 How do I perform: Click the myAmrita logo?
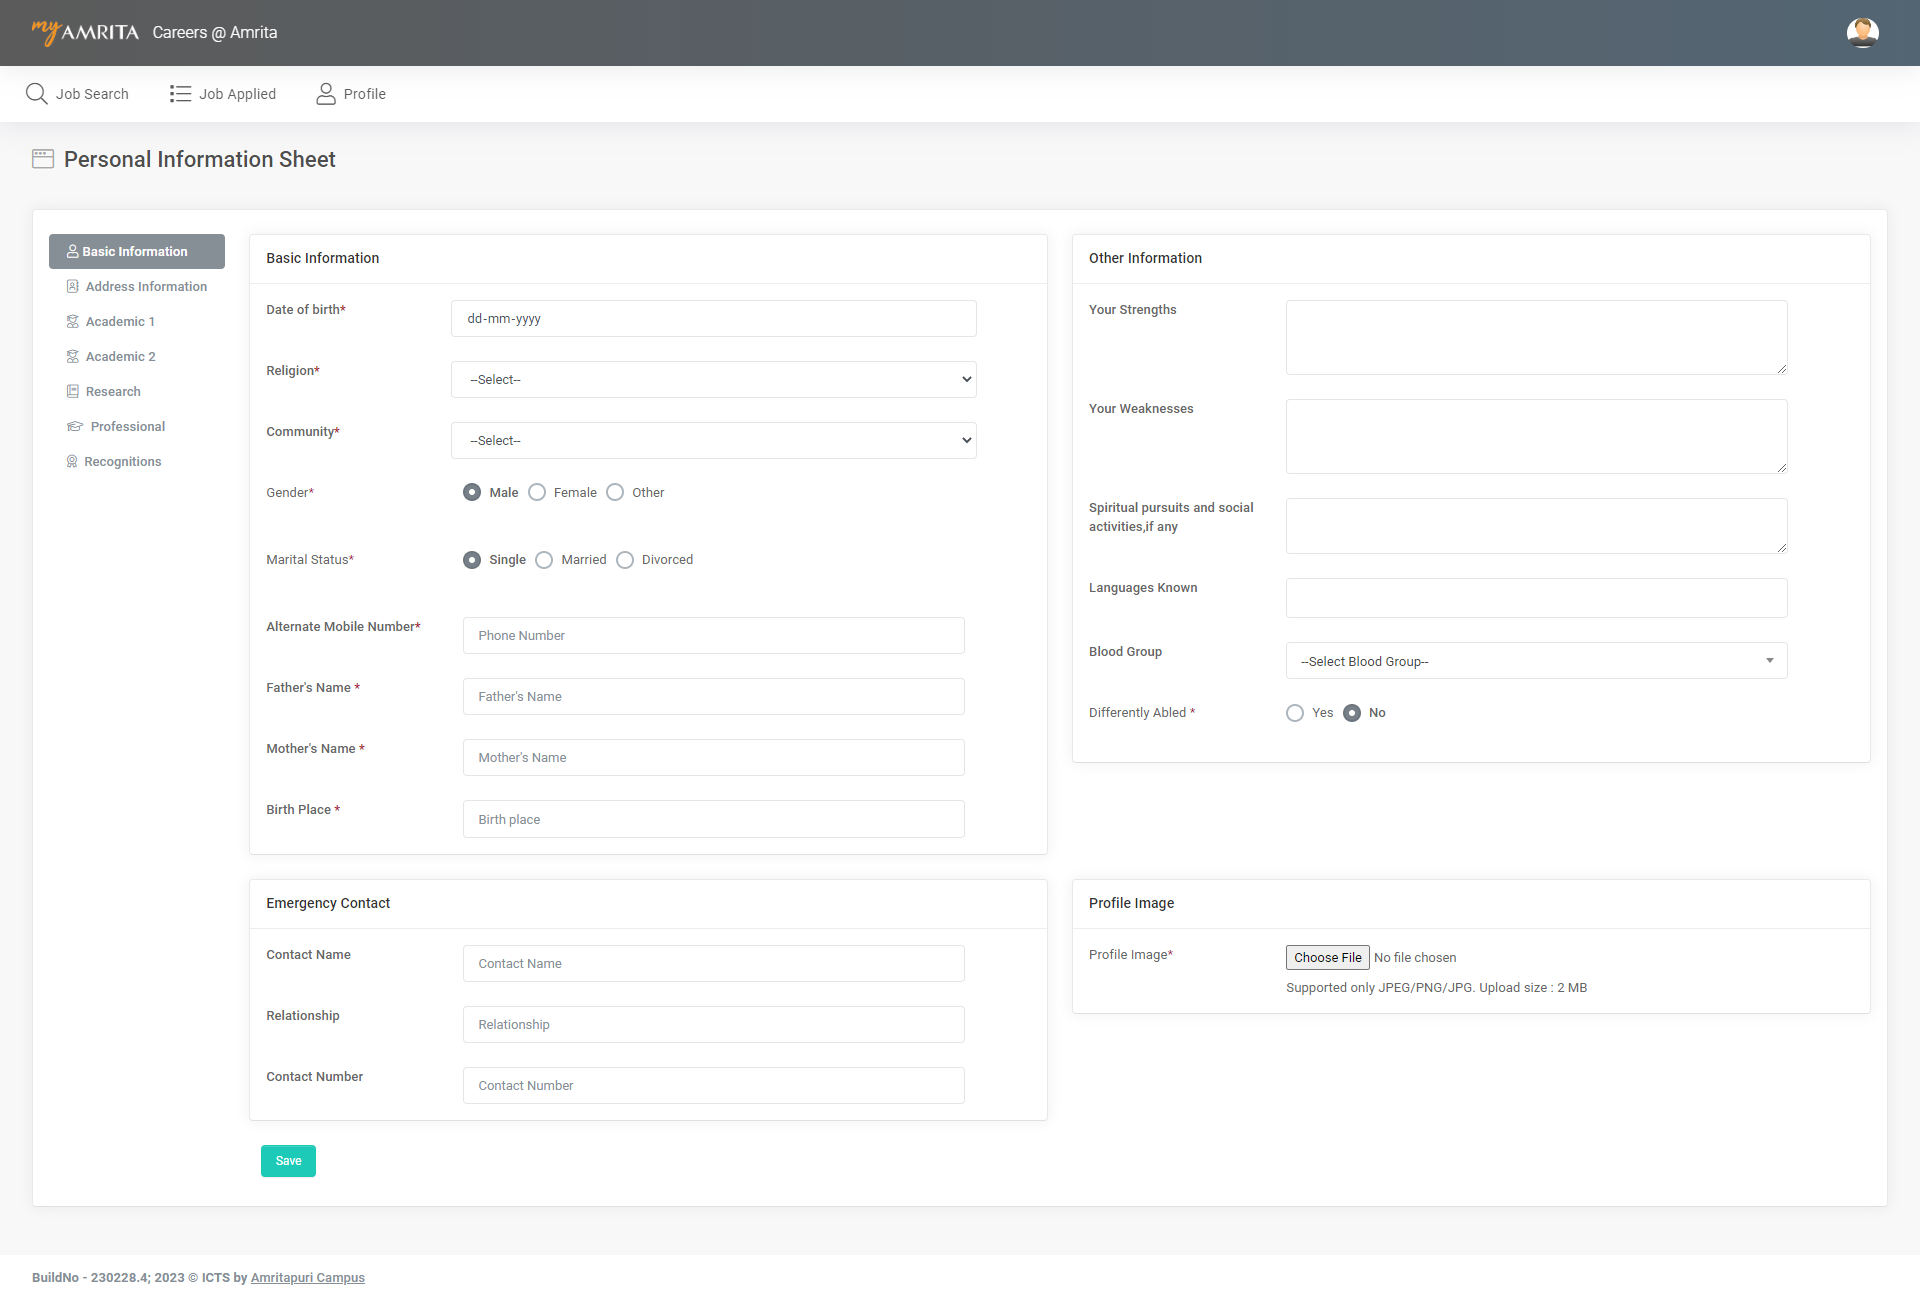click(x=85, y=32)
